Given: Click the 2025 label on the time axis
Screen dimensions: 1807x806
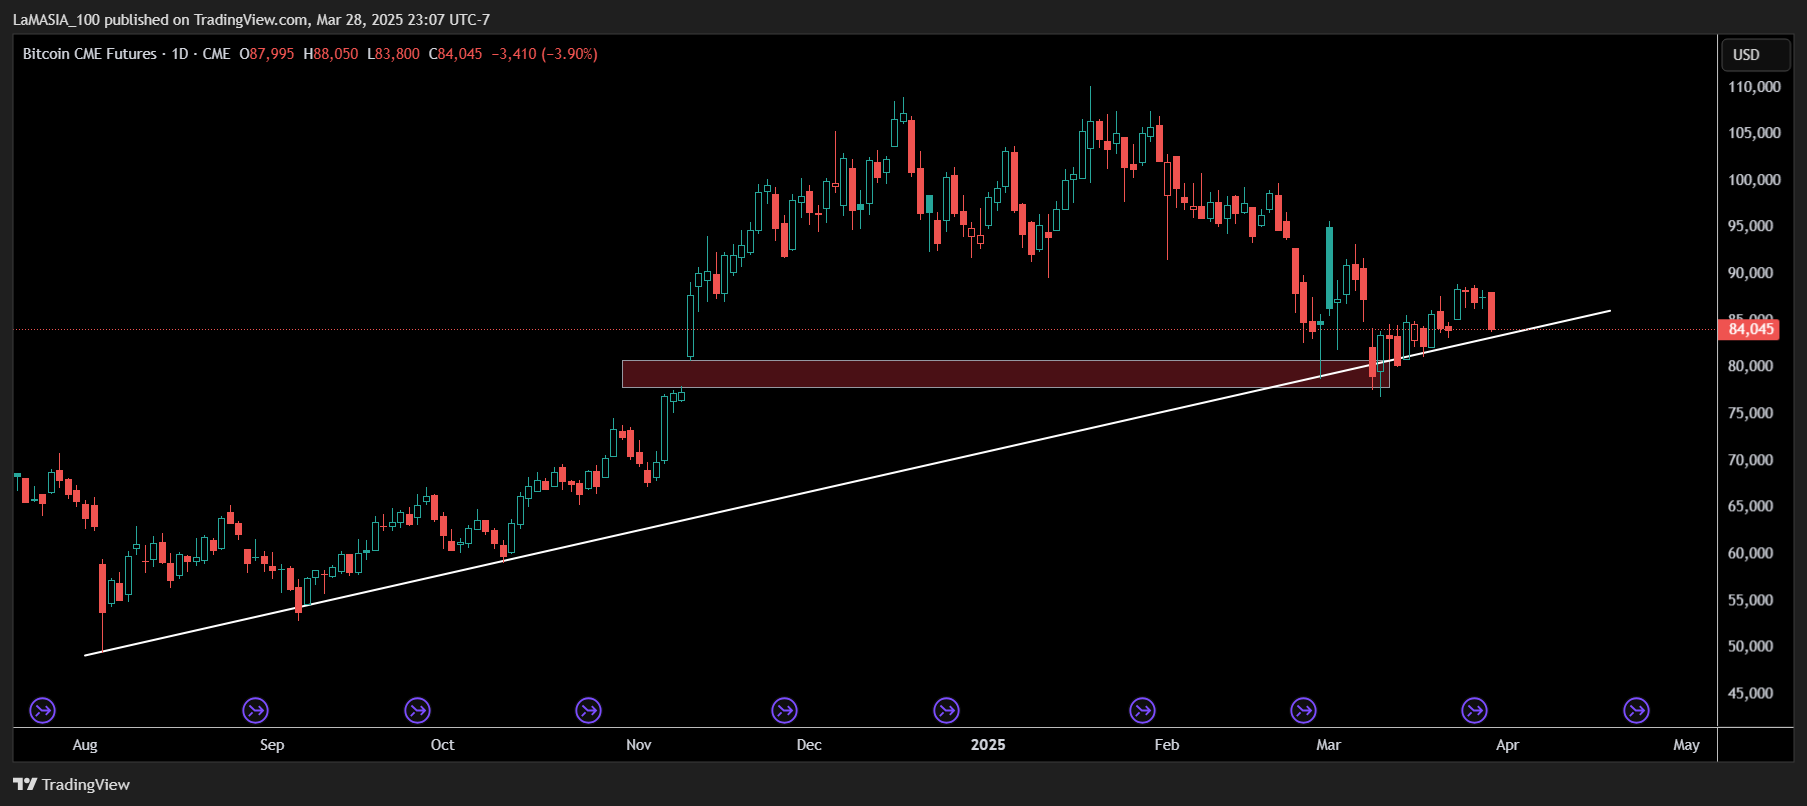Looking at the screenshot, I should click(x=988, y=745).
